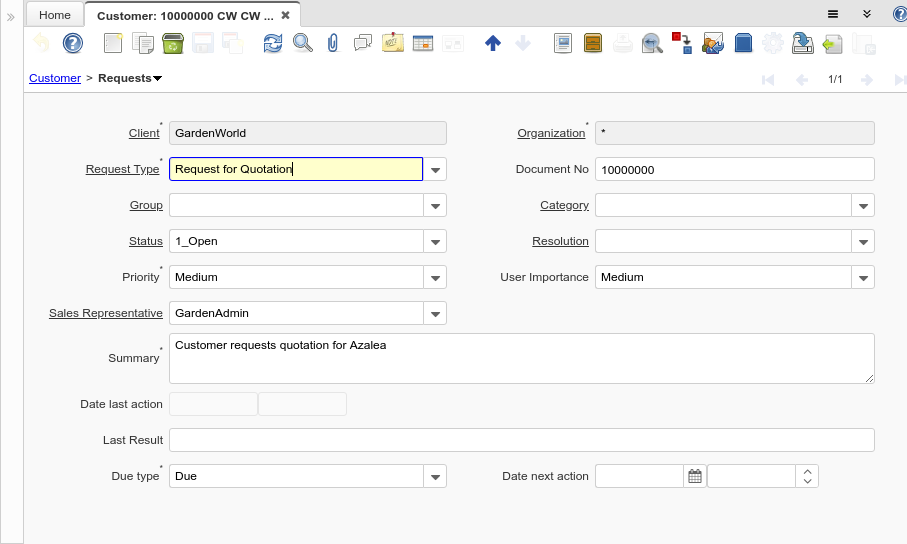
Task: Create a new record with New icon
Action: [113, 43]
